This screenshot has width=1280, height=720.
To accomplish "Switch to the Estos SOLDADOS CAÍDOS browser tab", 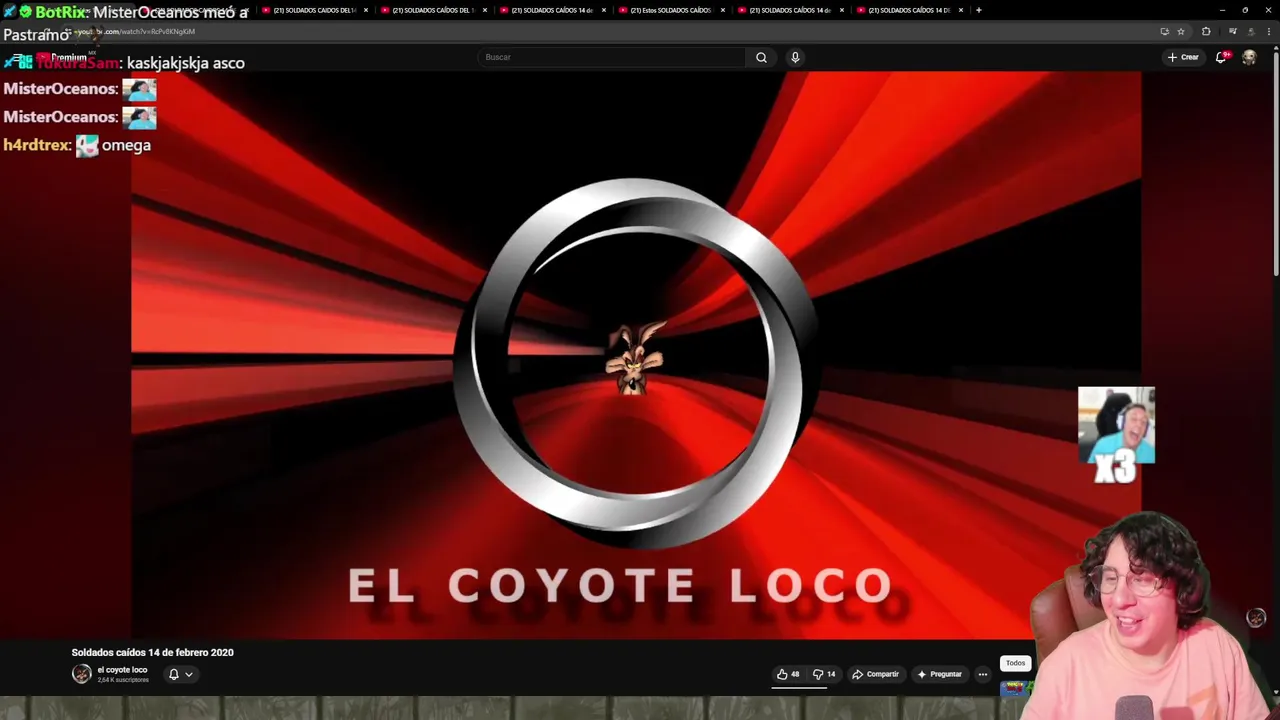I will pos(670,10).
